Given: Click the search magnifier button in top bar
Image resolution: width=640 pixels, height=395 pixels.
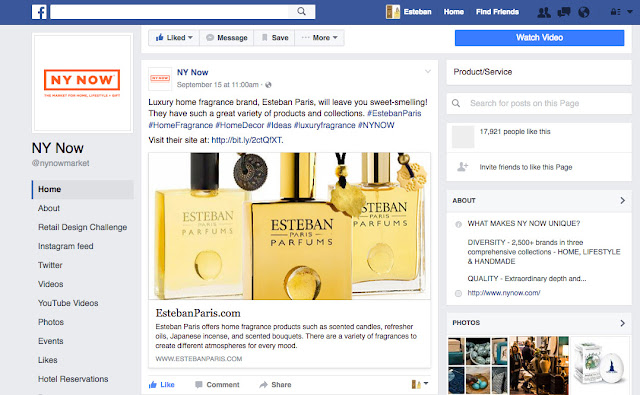Looking at the screenshot, I should tap(301, 11).
